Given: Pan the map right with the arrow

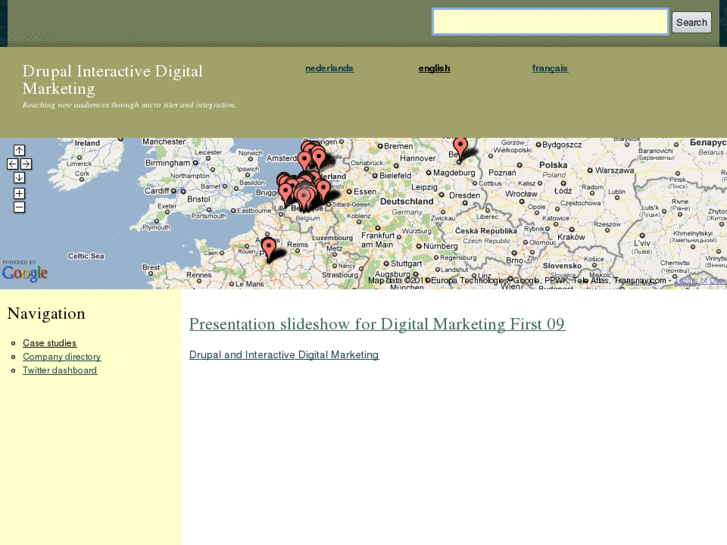Looking at the screenshot, I should coord(26,164).
